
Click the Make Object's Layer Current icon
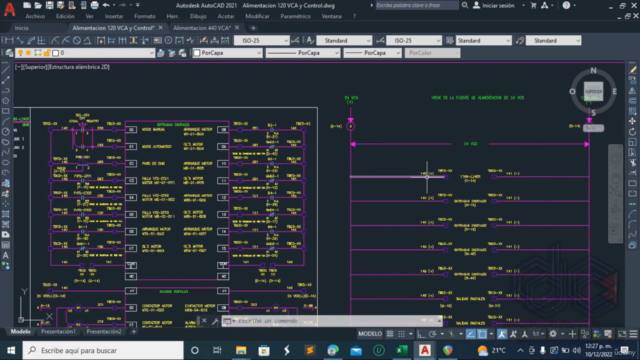pyautogui.click(x=160, y=53)
